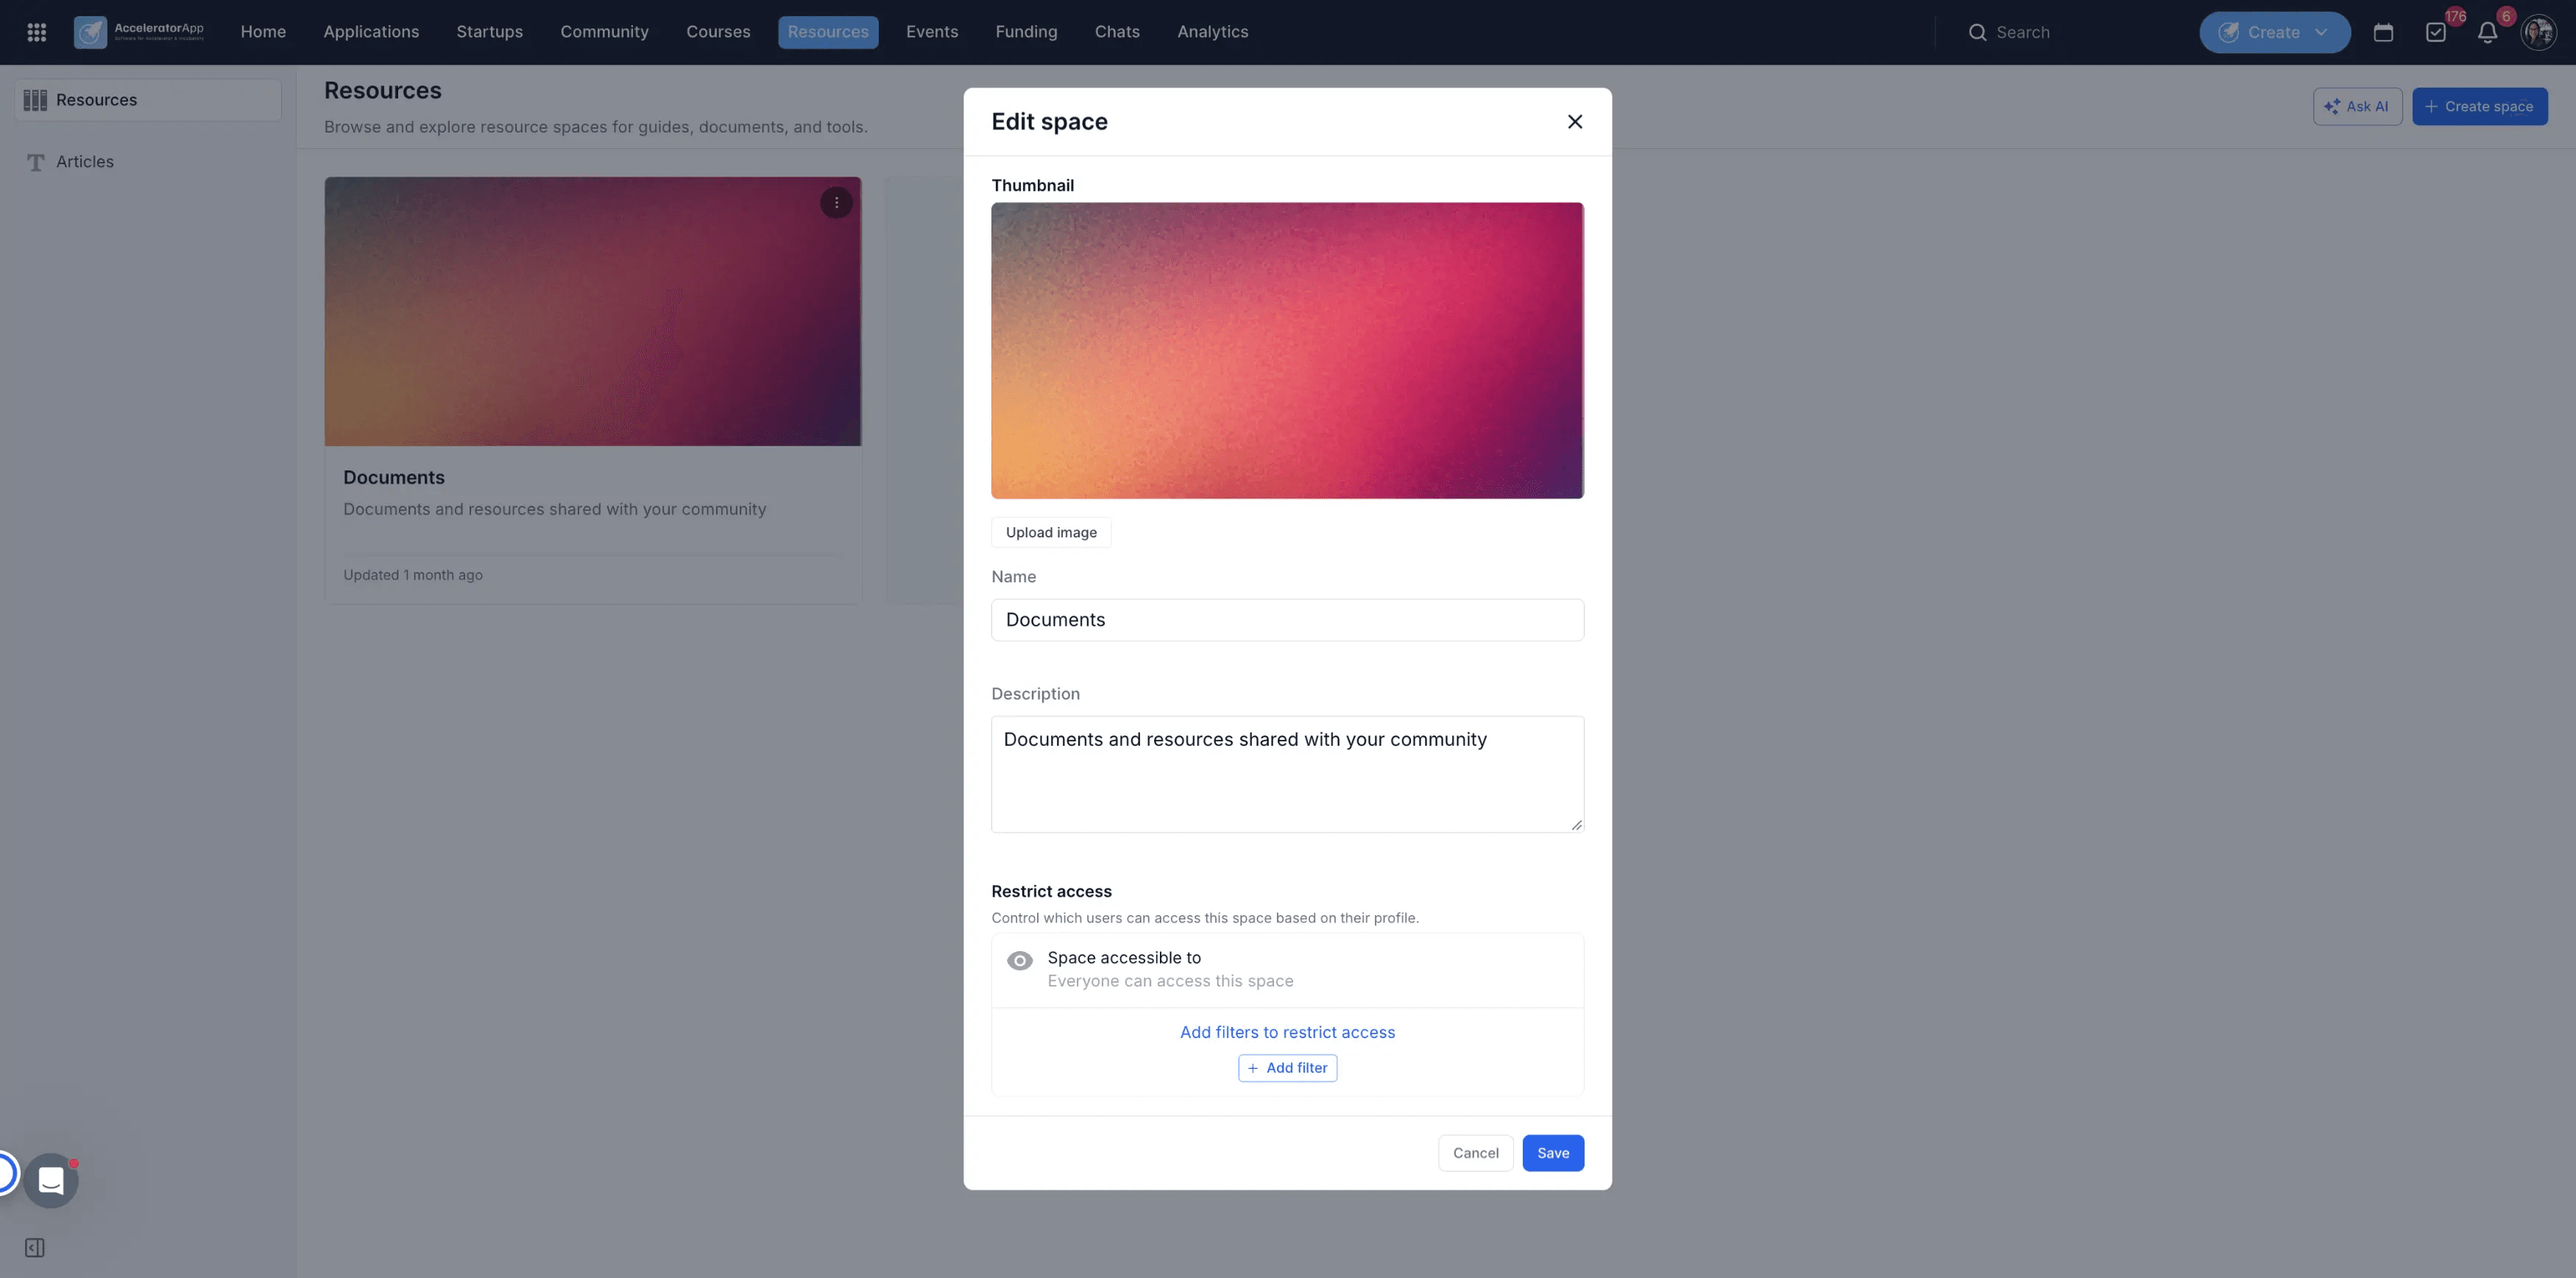Select Articles in the sidebar
The height and width of the screenshot is (1278, 2576).
[85, 162]
